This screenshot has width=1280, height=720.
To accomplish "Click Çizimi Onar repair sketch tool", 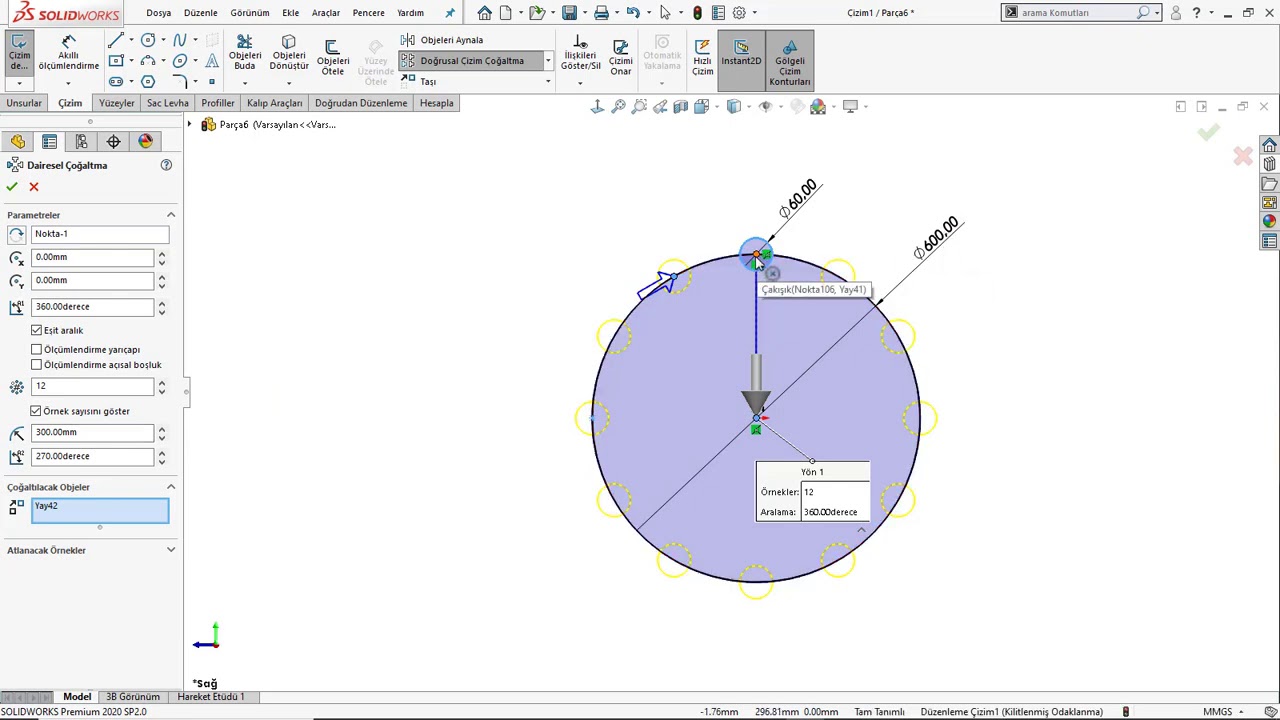I will (621, 58).
